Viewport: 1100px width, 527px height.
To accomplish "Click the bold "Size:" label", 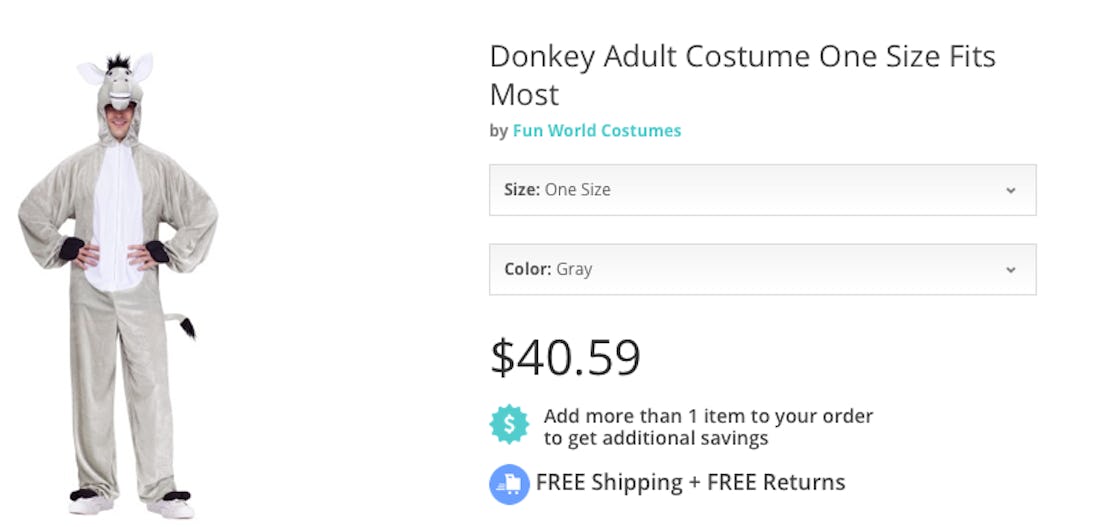I will [x=522, y=190].
